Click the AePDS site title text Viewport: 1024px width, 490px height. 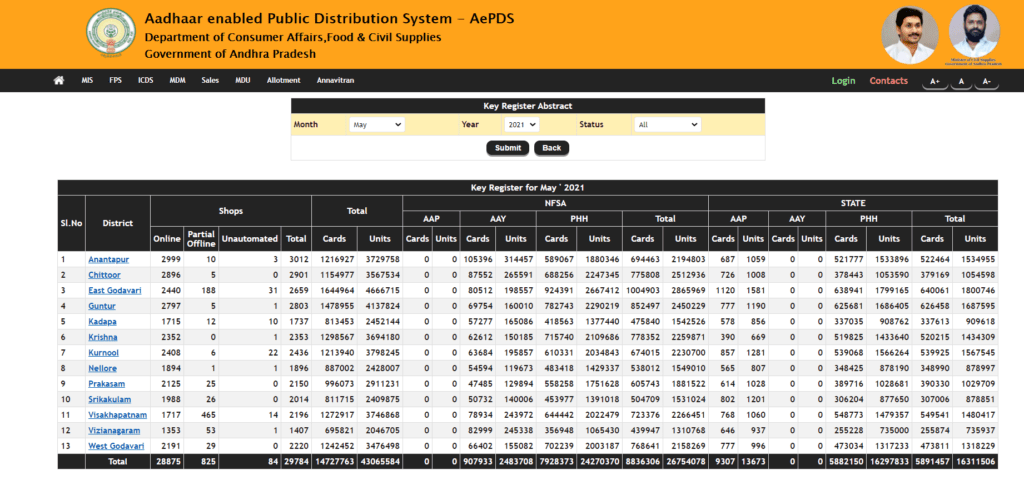329,18
